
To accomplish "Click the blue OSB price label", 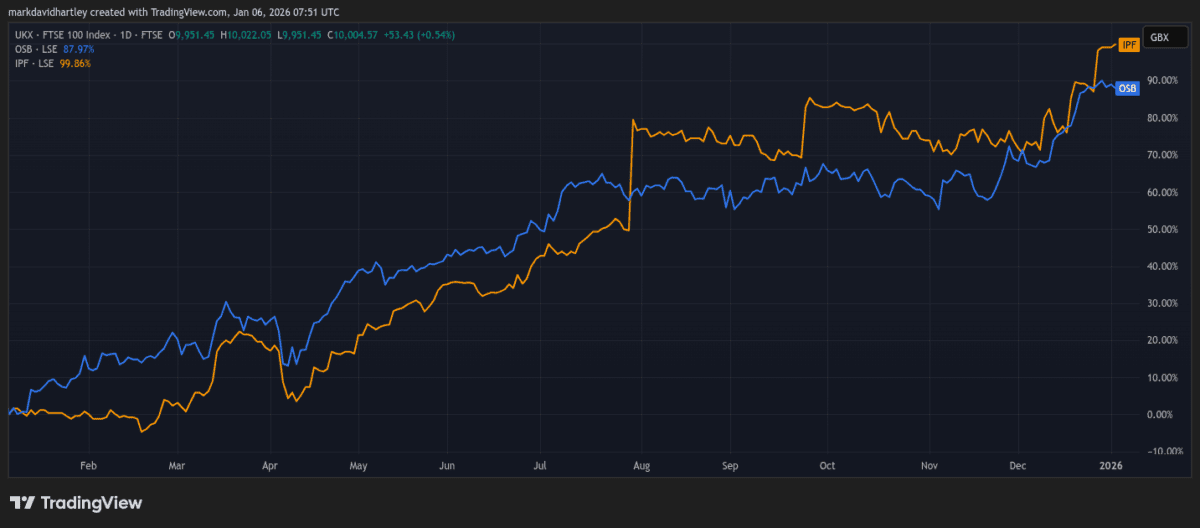I will (x=1127, y=88).
